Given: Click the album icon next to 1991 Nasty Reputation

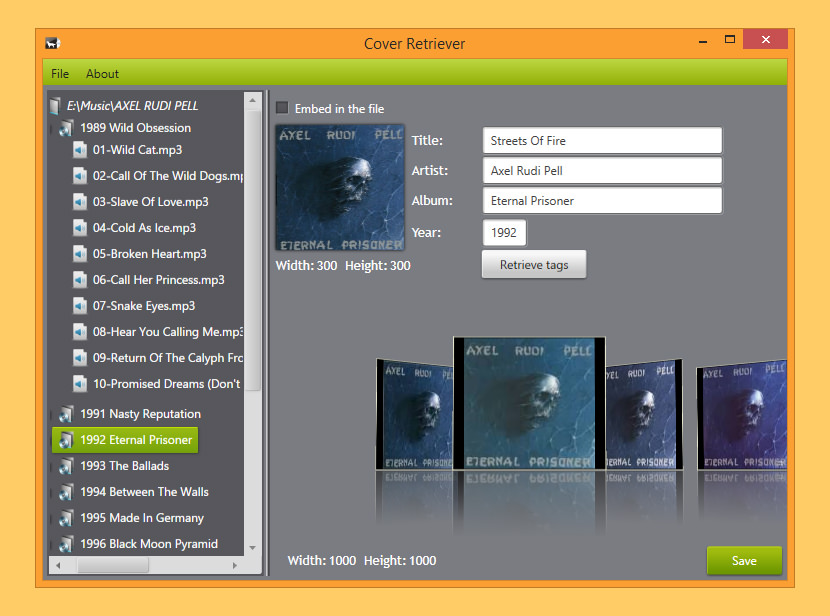Looking at the screenshot, I should (66, 414).
